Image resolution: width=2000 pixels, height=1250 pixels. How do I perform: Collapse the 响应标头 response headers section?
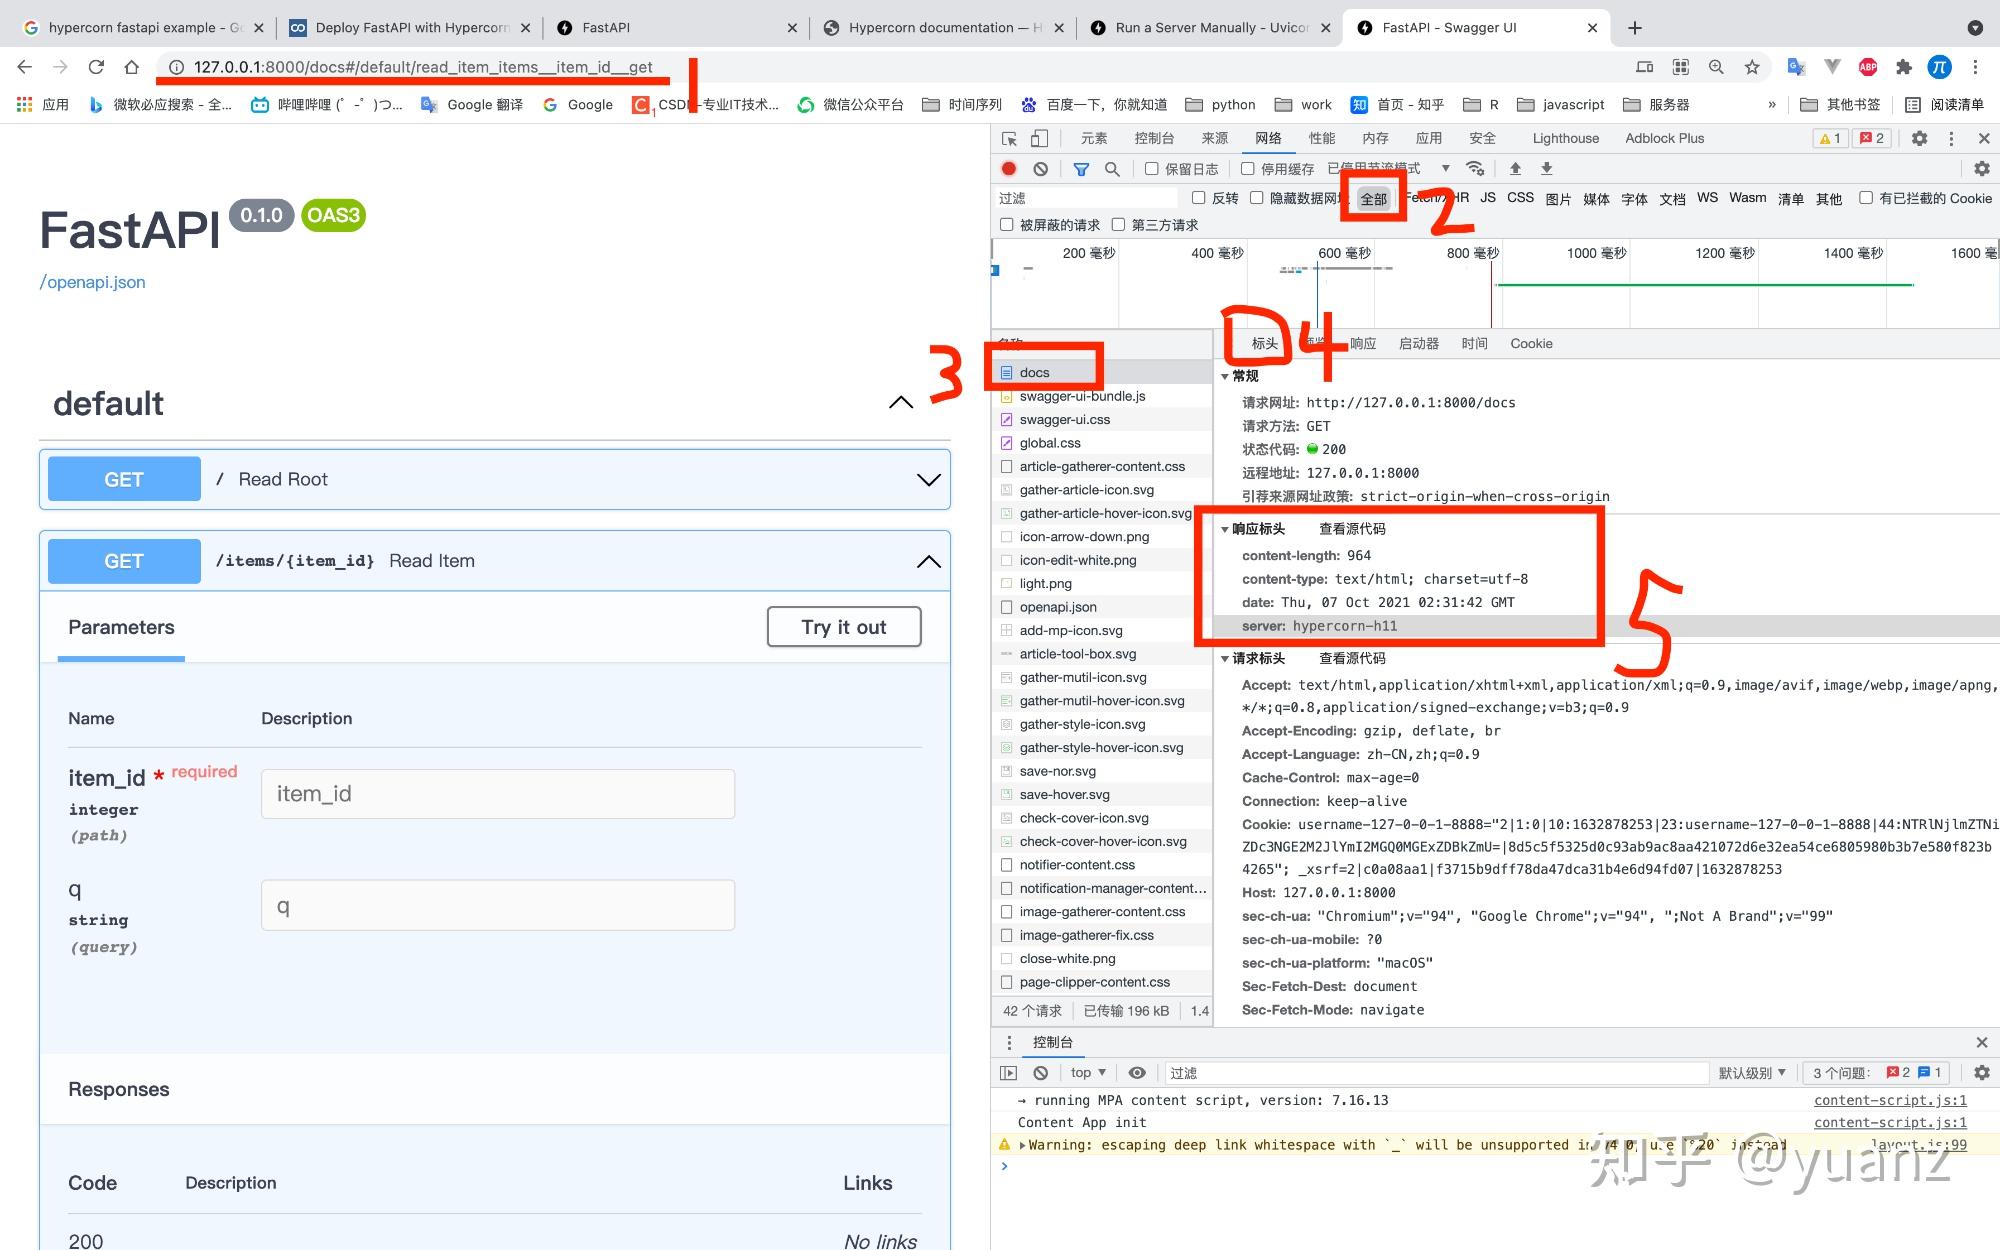click(x=1226, y=529)
